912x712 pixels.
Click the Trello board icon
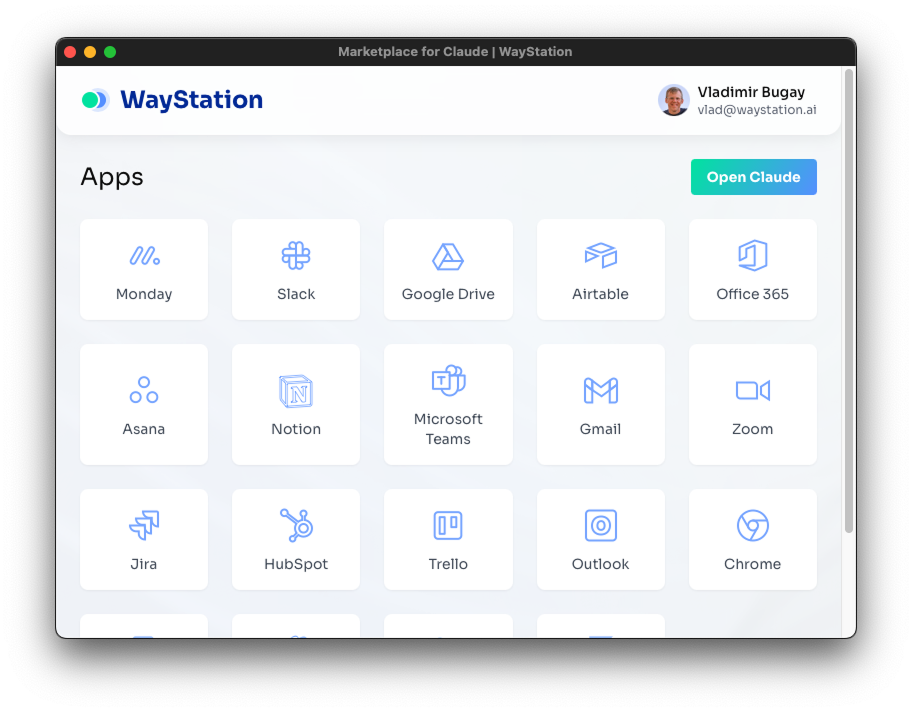[x=448, y=525]
